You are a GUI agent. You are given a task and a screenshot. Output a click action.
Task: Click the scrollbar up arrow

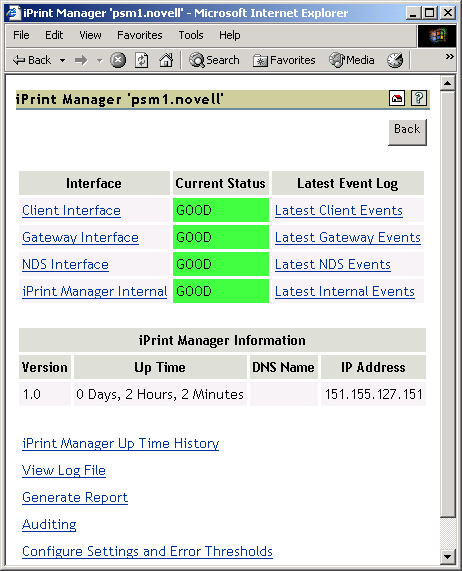point(447,84)
